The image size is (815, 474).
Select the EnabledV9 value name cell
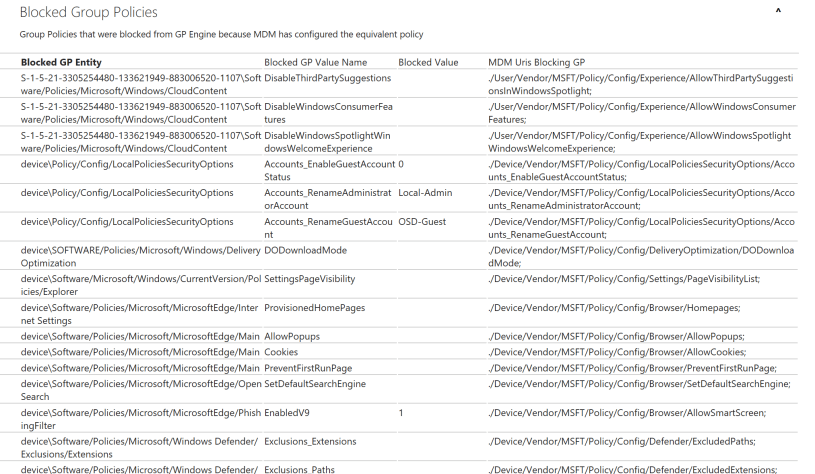click(x=288, y=412)
